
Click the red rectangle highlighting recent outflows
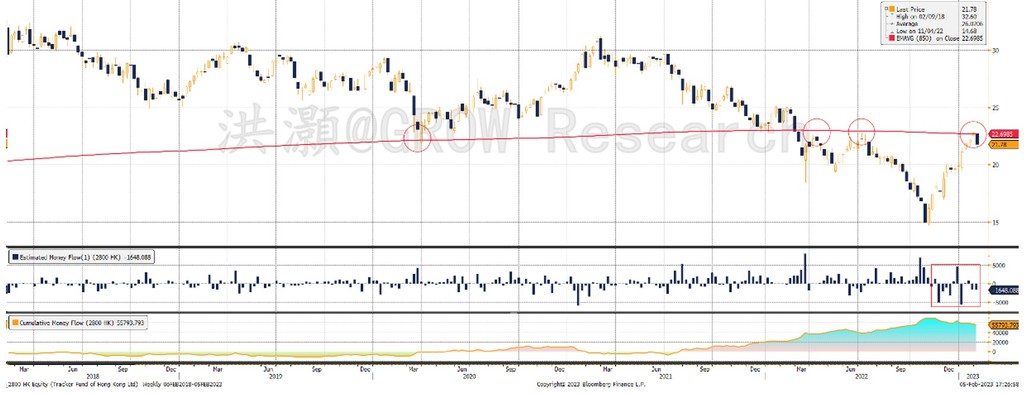click(955, 285)
